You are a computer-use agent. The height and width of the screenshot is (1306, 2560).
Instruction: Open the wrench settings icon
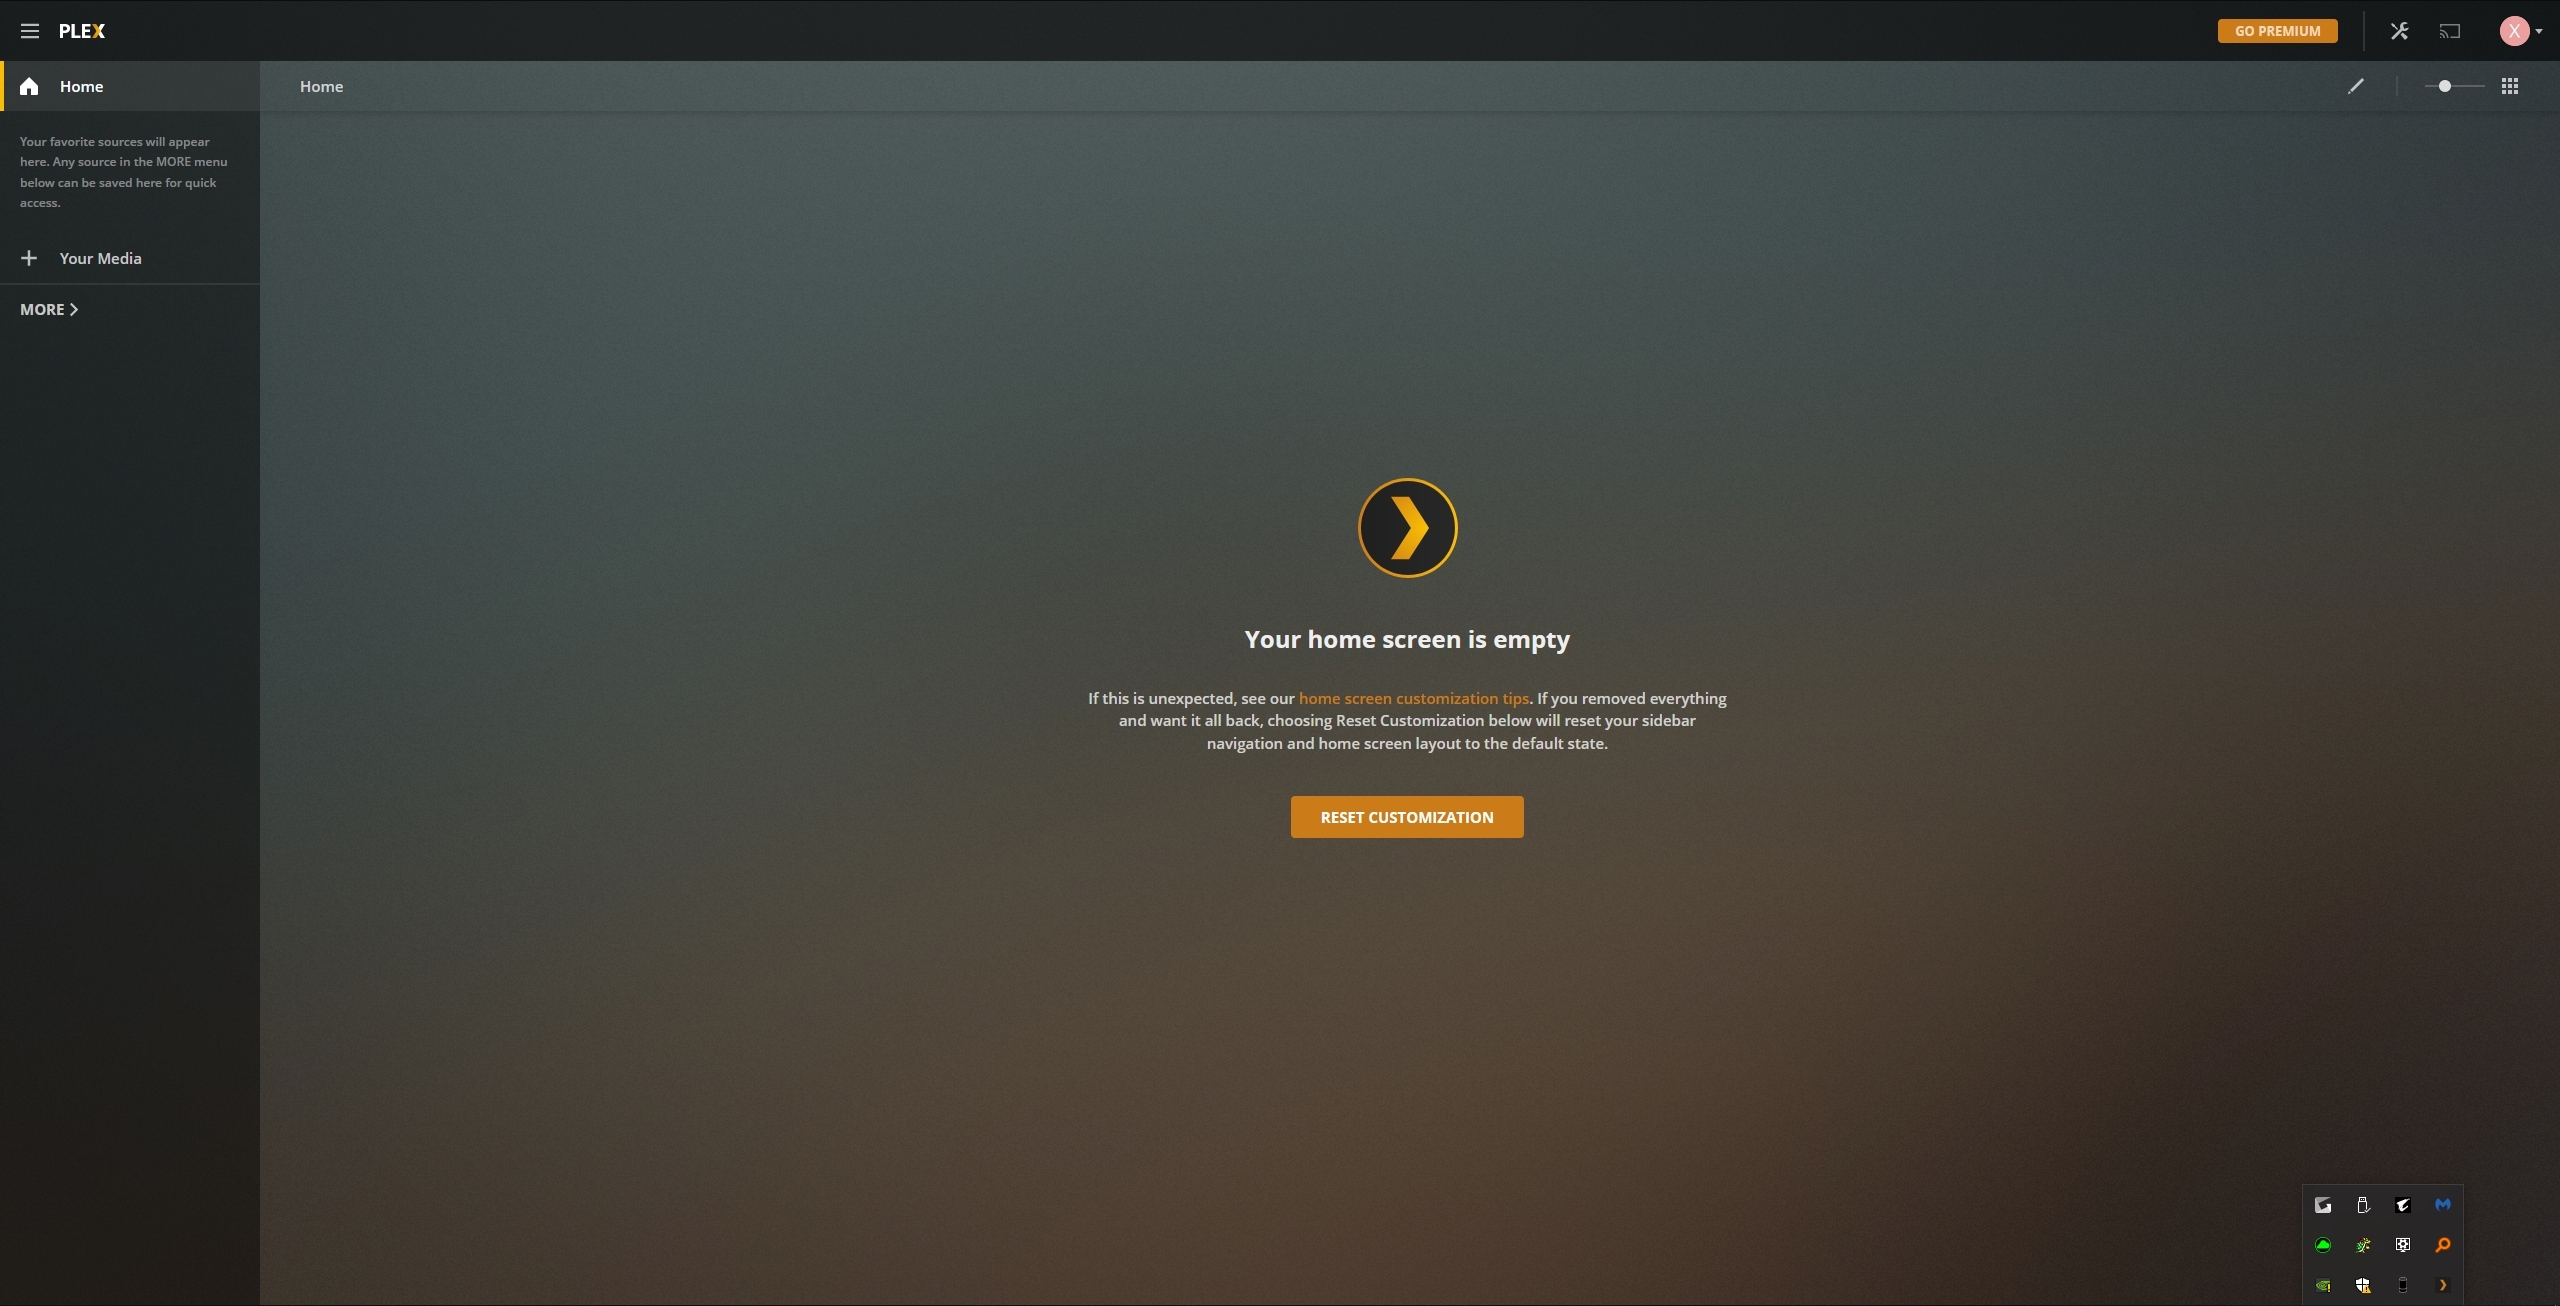tap(2399, 31)
